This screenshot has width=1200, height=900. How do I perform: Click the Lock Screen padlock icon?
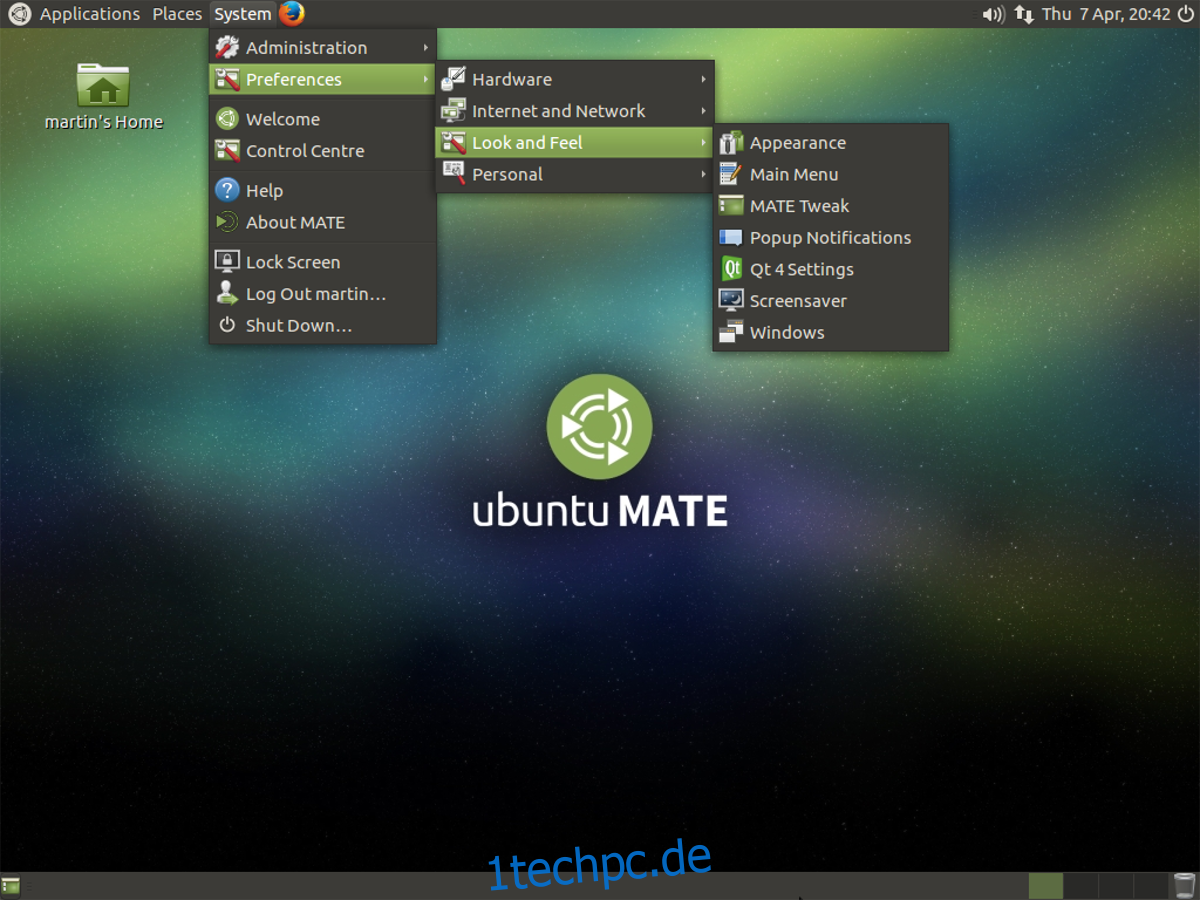(228, 262)
